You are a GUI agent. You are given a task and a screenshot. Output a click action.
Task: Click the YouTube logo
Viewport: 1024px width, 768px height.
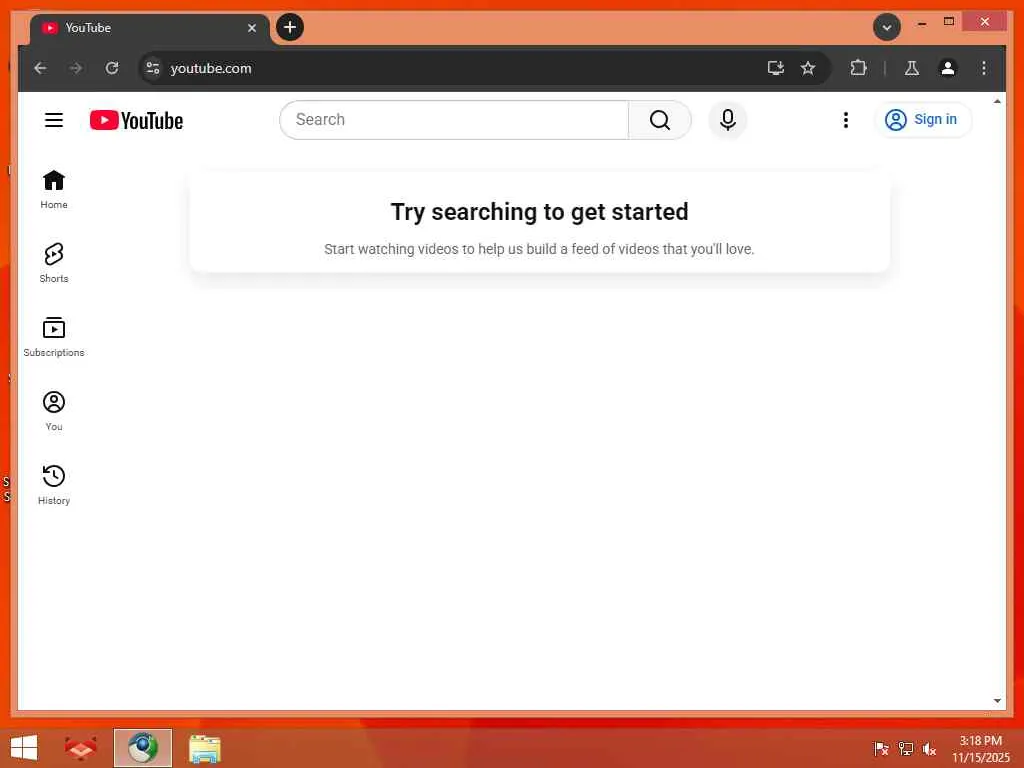(x=136, y=120)
